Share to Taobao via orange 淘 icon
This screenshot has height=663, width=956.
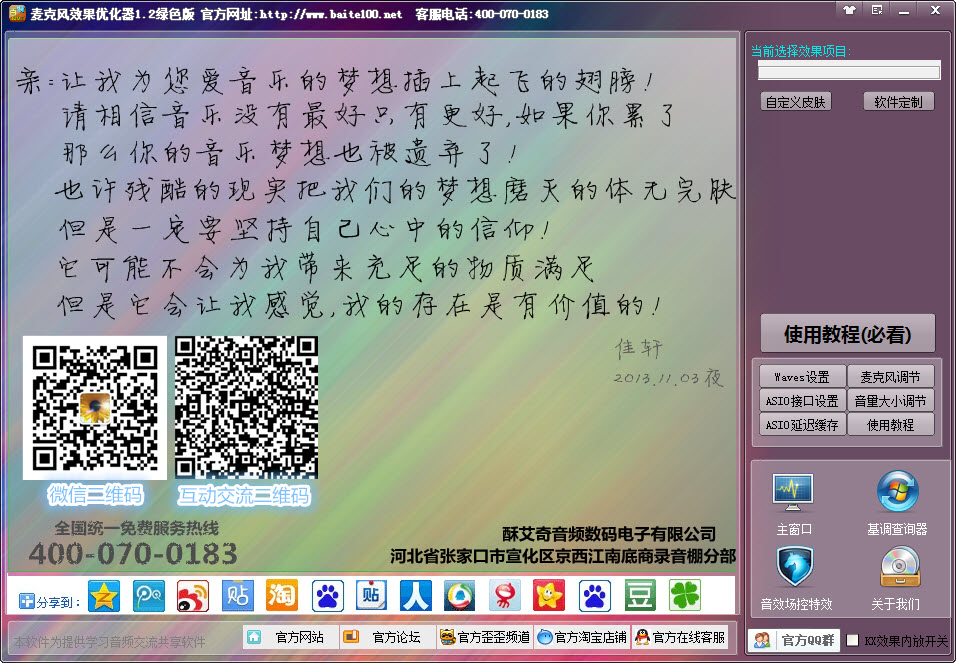(x=282, y=596)
